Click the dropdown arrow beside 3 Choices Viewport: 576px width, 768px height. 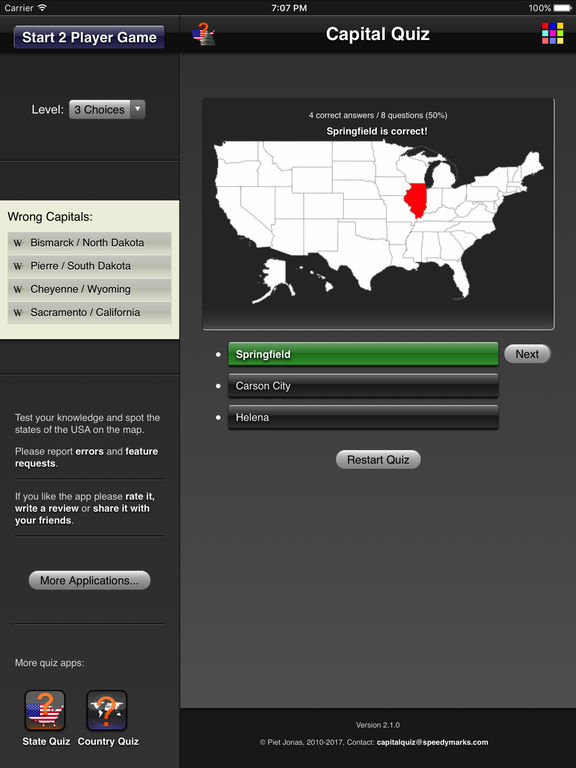(138, 109)
